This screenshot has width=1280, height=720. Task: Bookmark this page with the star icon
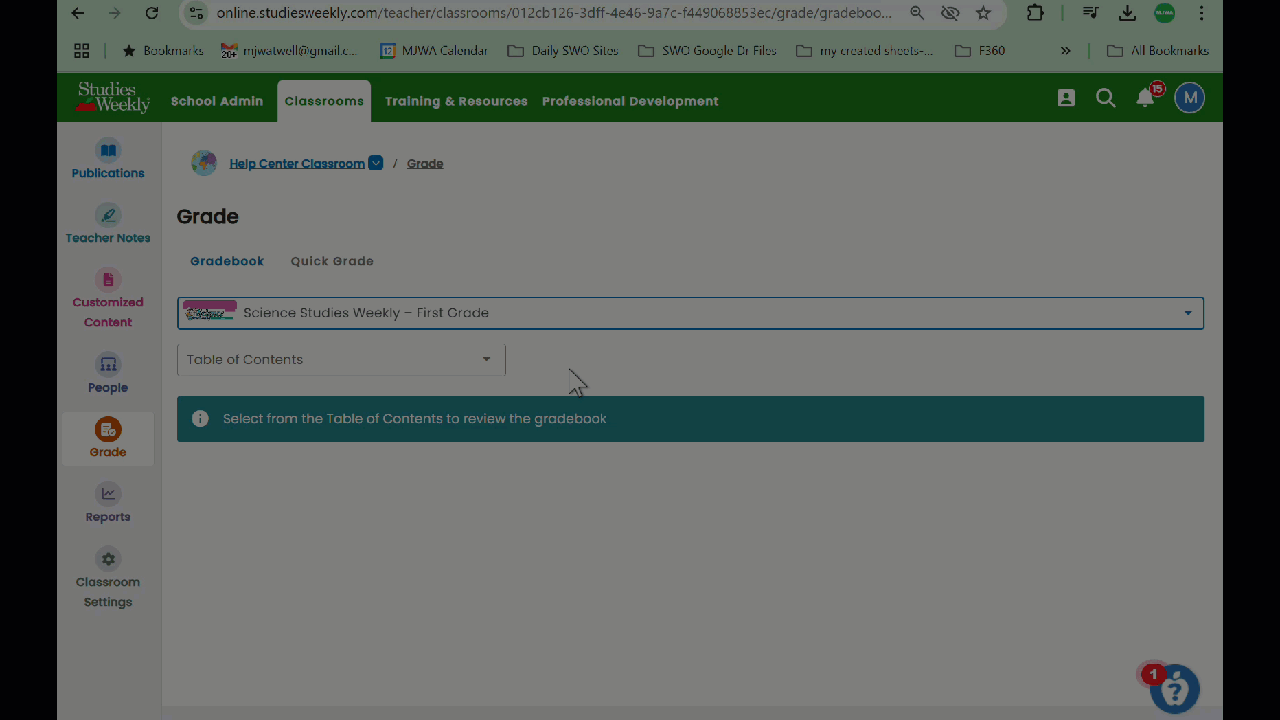(x=983, y=13)
